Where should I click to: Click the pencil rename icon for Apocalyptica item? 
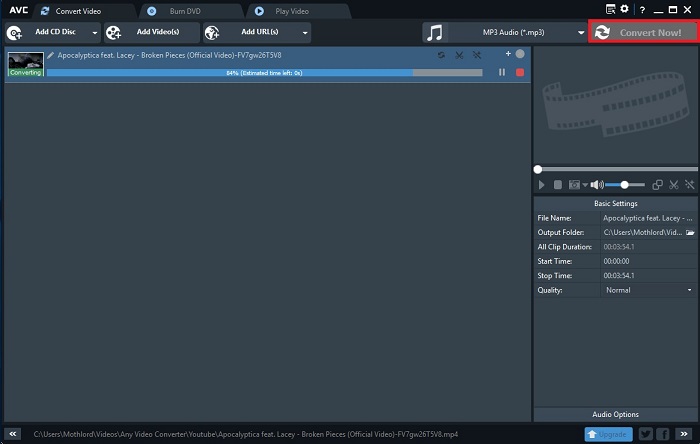coord(50,55)
